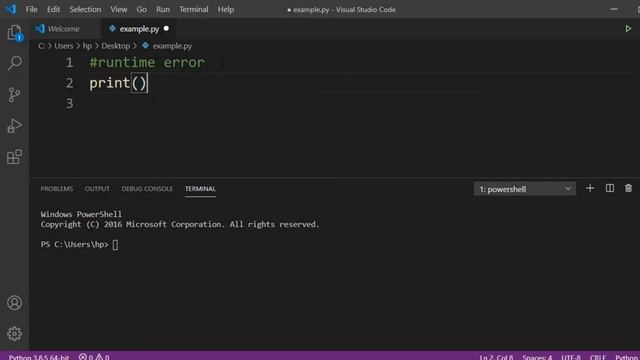The height and width of the screenshot is (360, 640).
Task: Click line number 1 in the gutter
Action: [x=70, y=62]
